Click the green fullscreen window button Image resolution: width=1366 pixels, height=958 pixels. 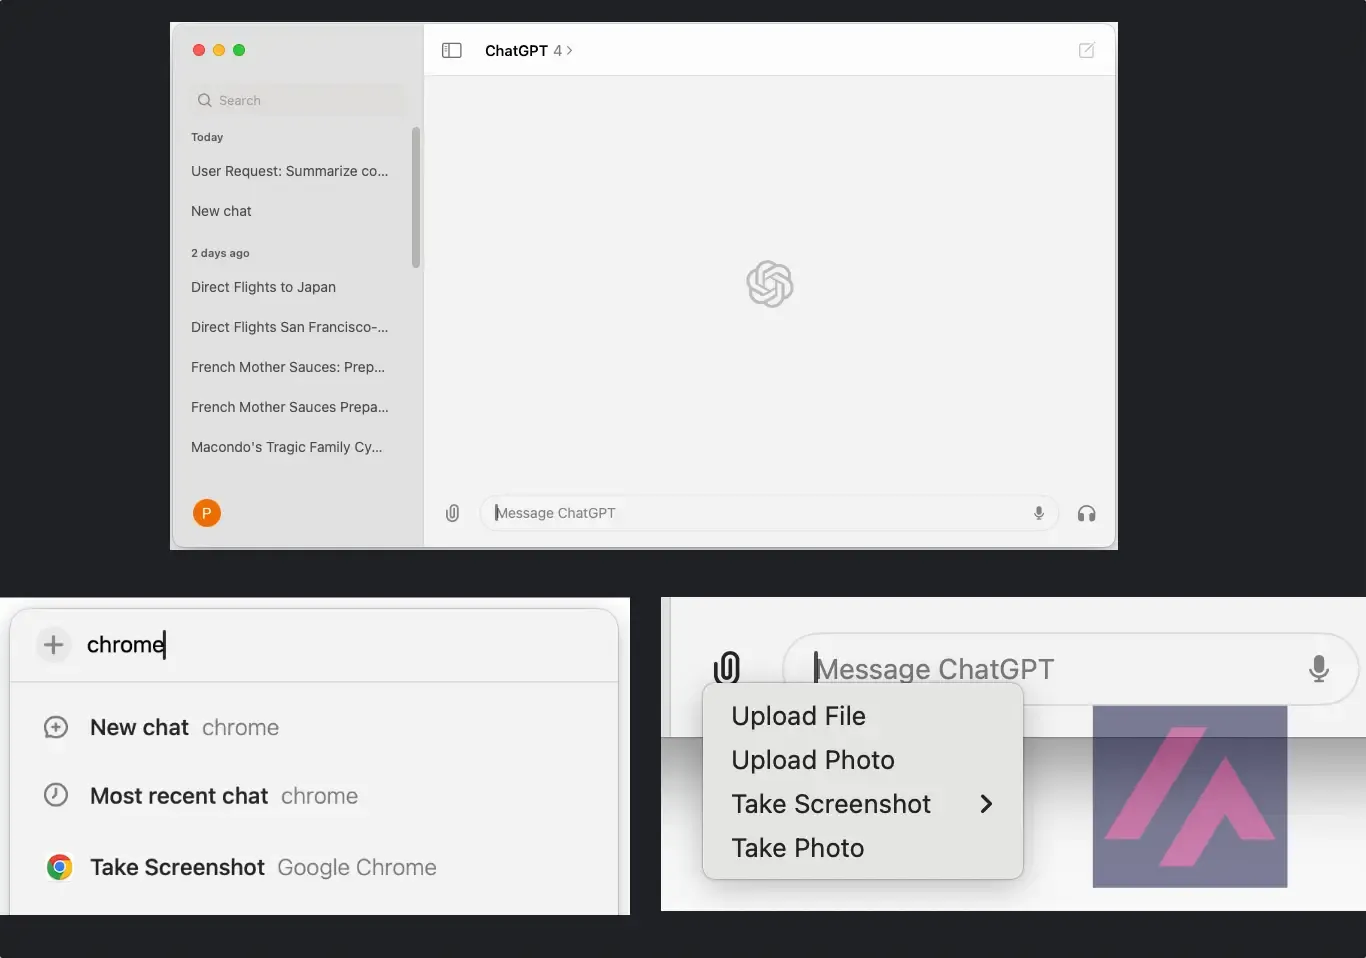tap(239, 50)
